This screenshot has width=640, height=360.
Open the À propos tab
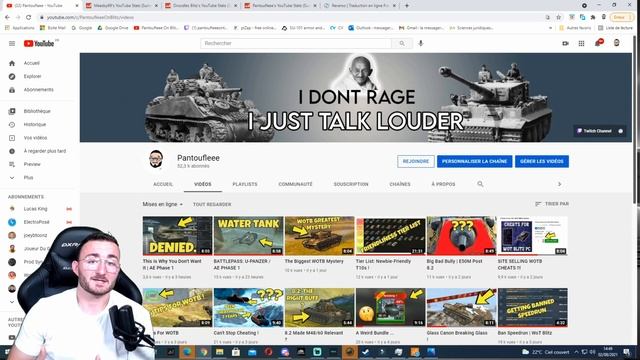coord(443,184)
